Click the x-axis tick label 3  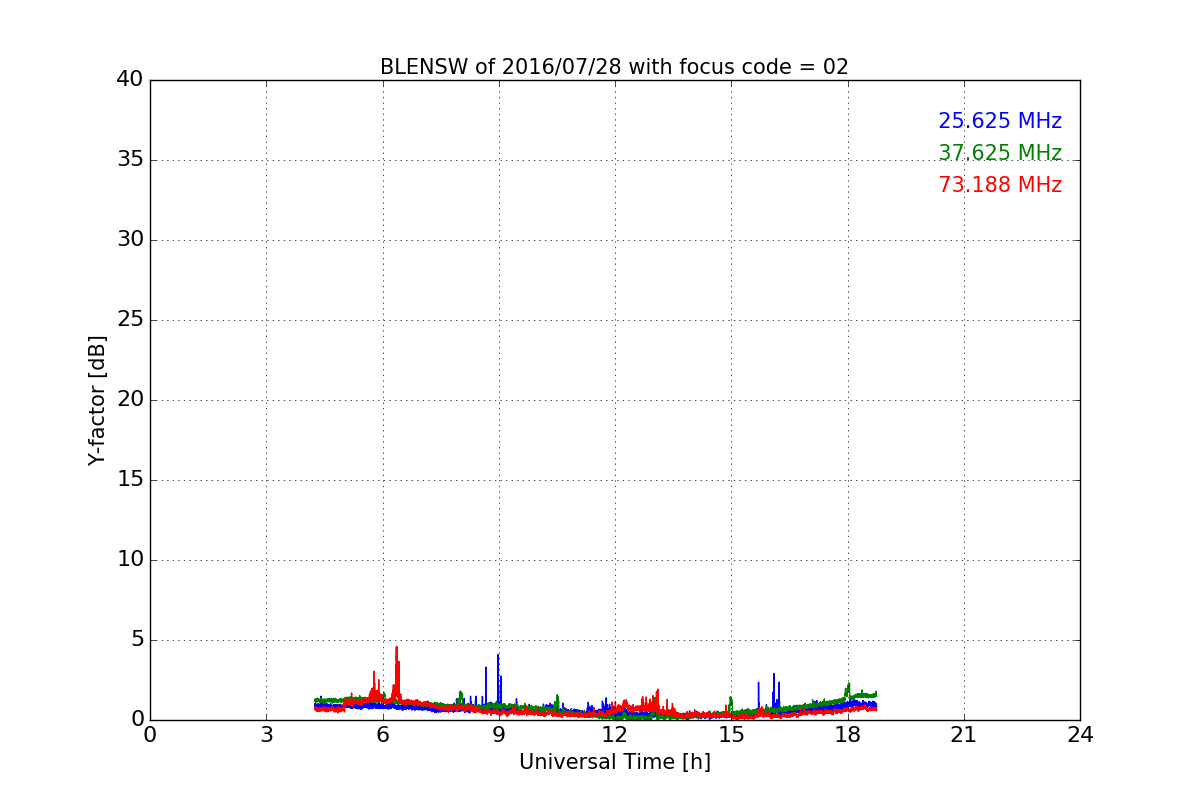point(266,735)
